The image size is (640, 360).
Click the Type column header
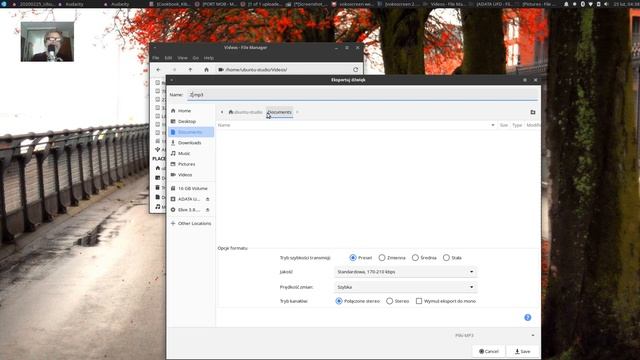pyautogui.click(x=517, y=125)
